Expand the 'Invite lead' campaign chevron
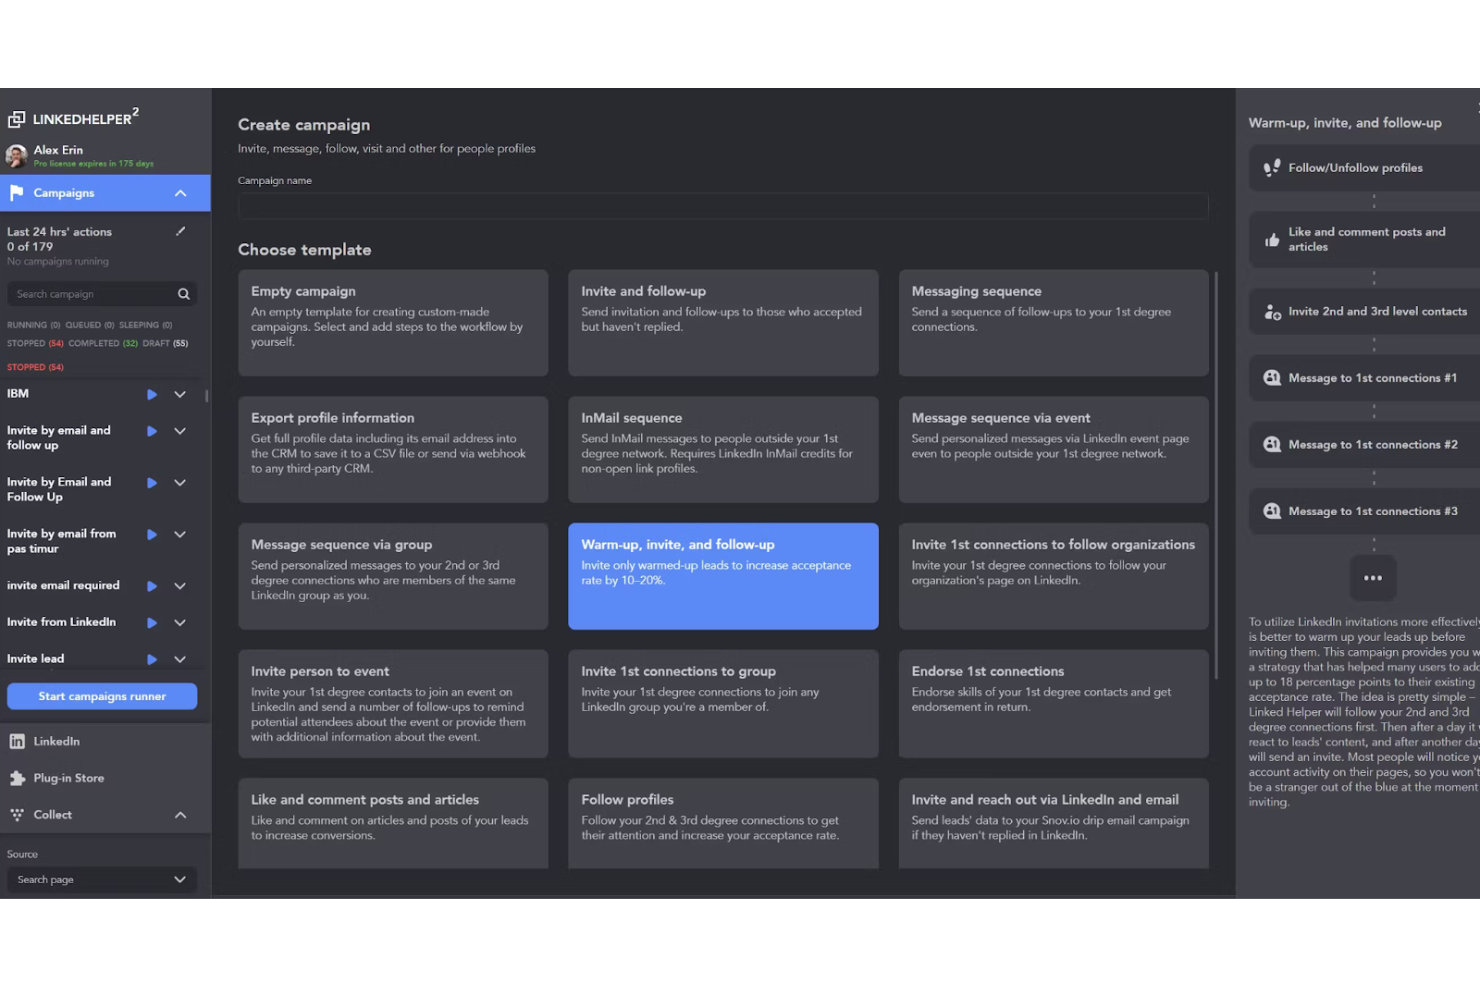Screen dimensions: 1480x987 point(180,659)
